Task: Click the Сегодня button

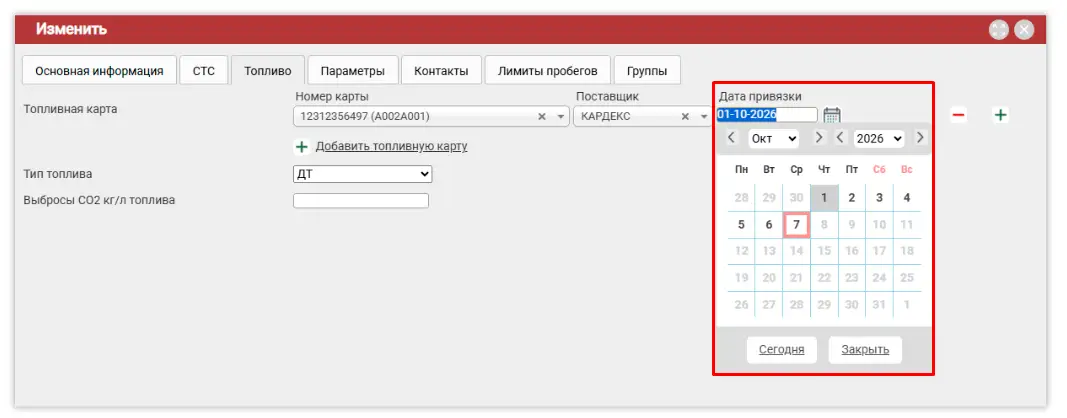Action: click(782, 350)
